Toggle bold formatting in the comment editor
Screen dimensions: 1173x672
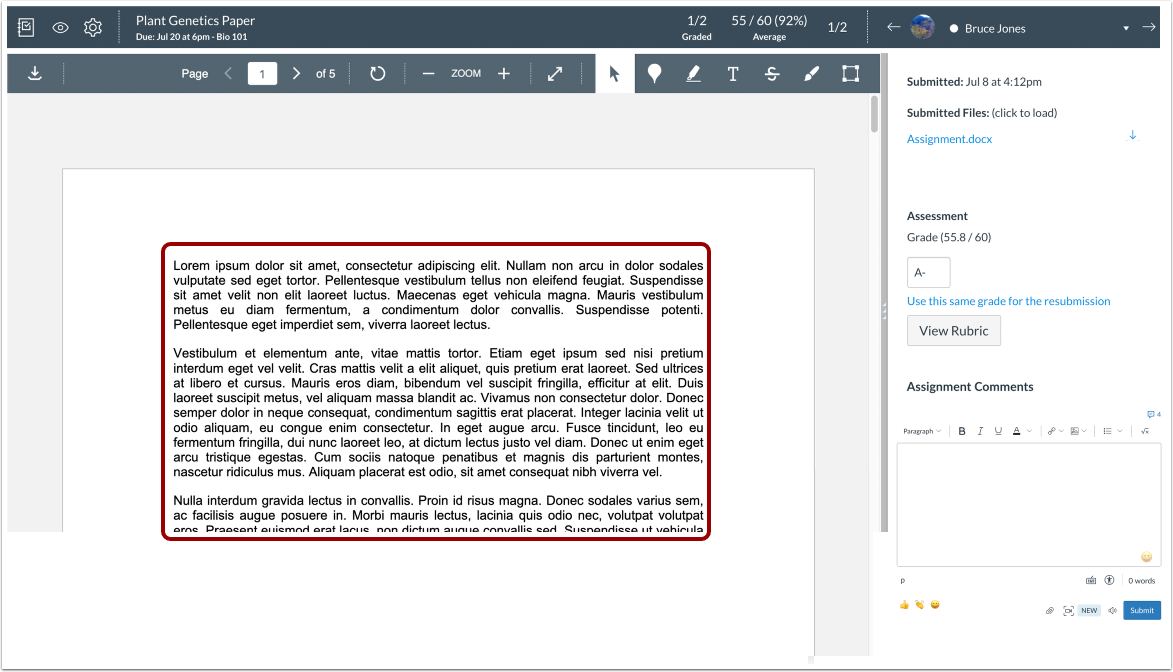[962, 430]
